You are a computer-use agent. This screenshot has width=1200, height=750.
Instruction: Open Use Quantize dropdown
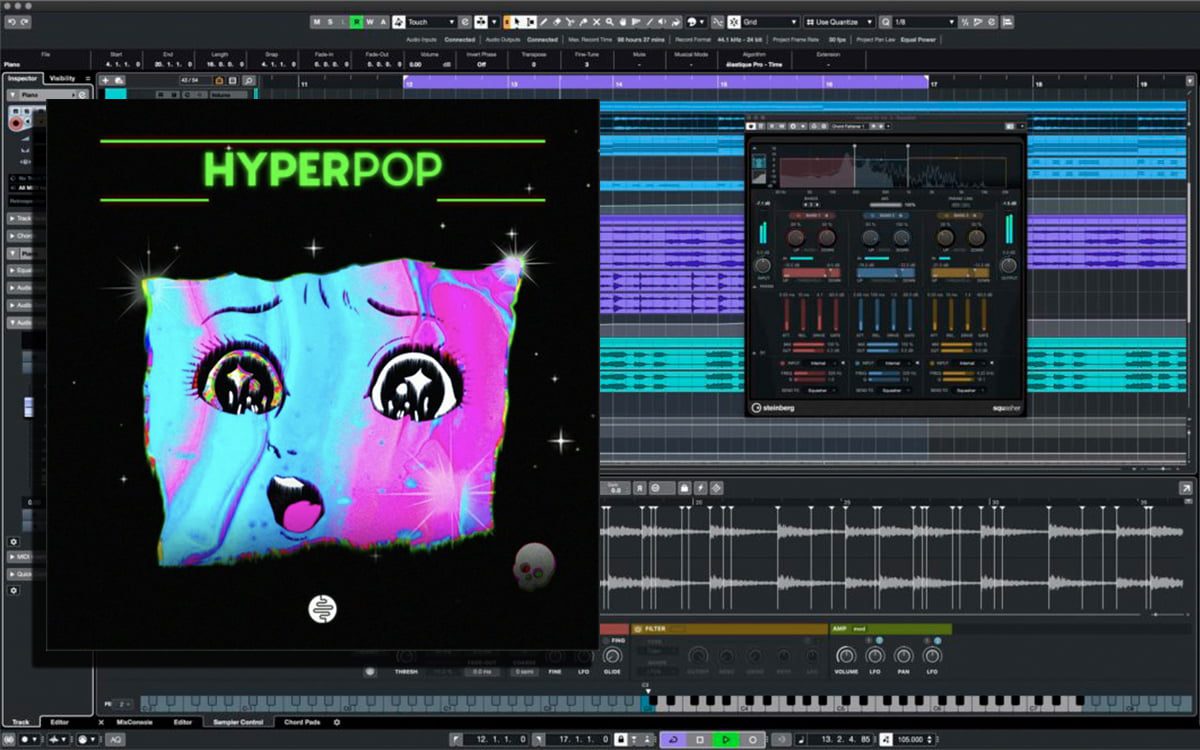pyautogui.click(x=840, y=21)
